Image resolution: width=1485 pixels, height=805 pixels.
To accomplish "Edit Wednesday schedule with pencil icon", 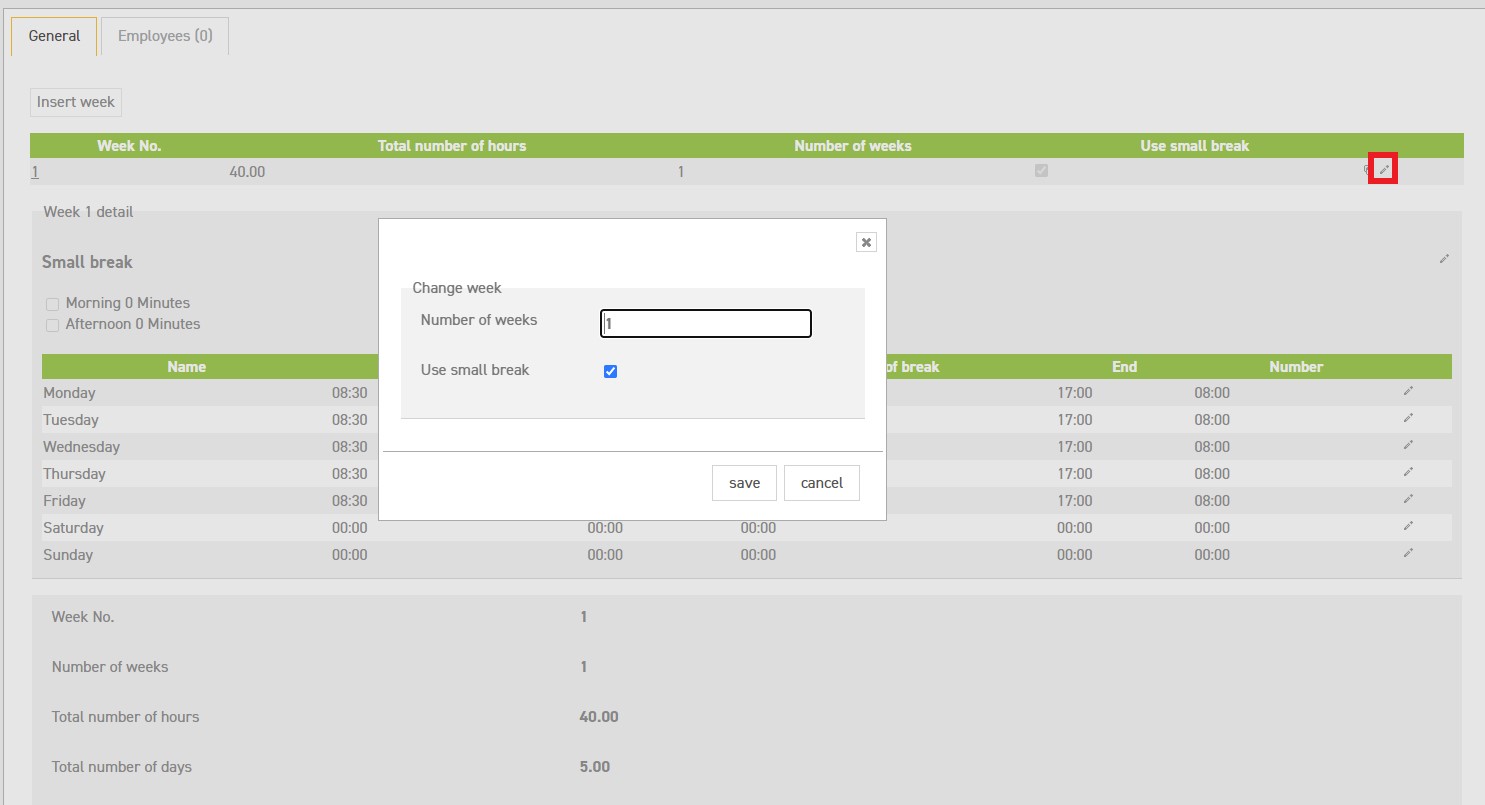I will [x=1408, y=445].
